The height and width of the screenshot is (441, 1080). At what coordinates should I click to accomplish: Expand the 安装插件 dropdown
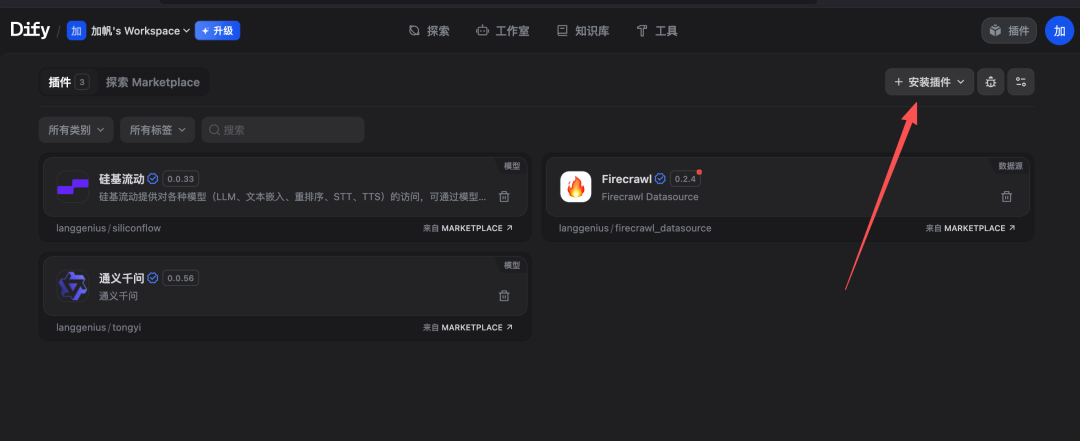(x=929, y=82)
